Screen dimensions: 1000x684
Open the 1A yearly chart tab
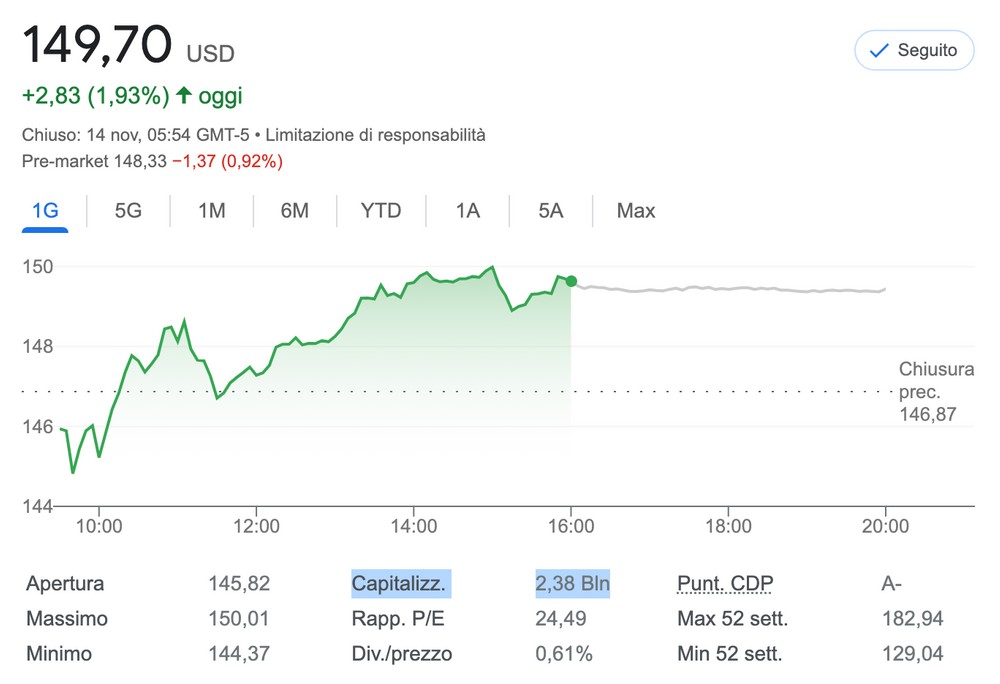pyautogui.click(x=467, y=210)
